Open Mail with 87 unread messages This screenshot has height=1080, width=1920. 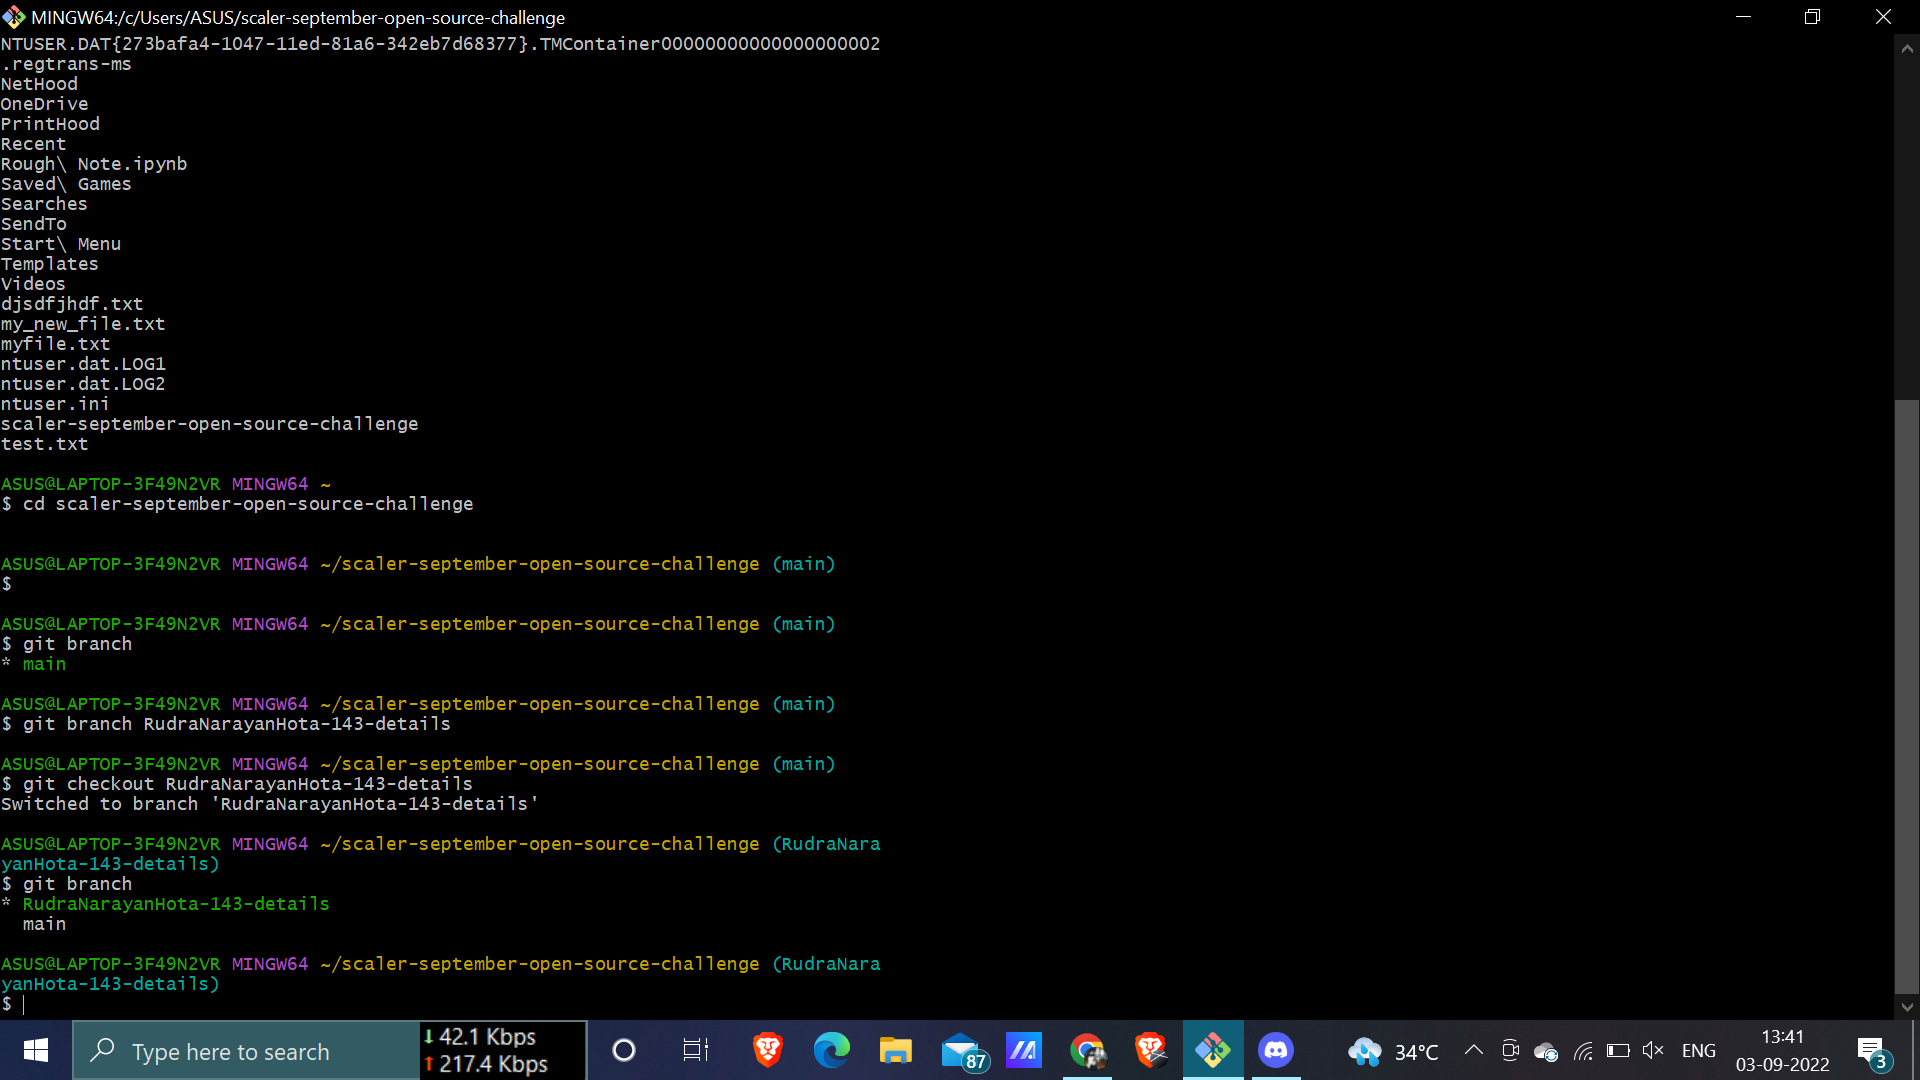(x=961, y=1050)
